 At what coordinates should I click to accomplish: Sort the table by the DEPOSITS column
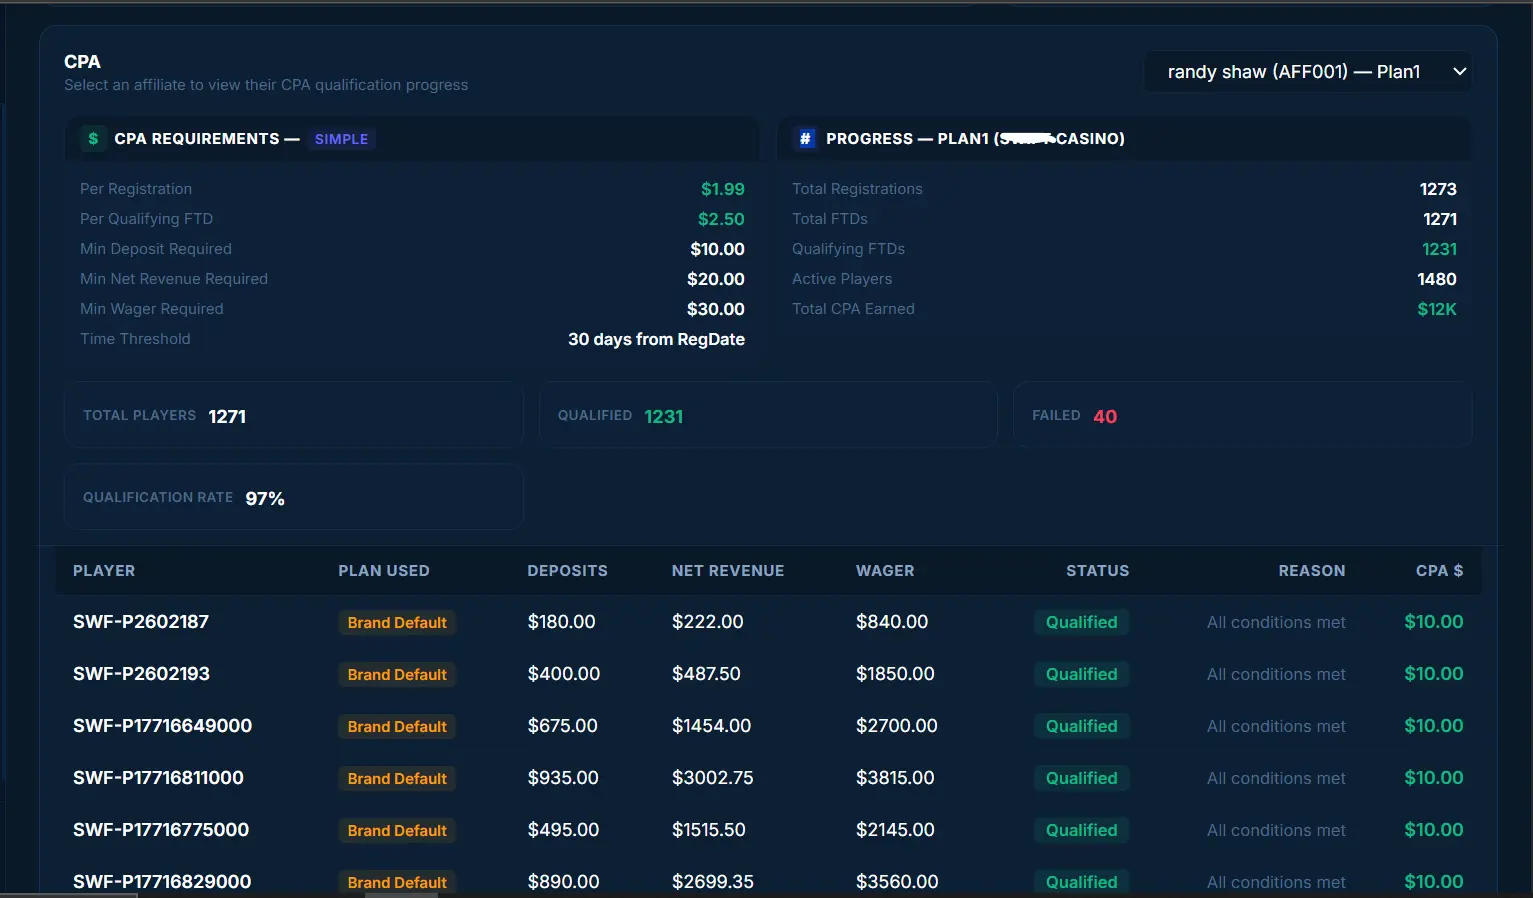567,570
